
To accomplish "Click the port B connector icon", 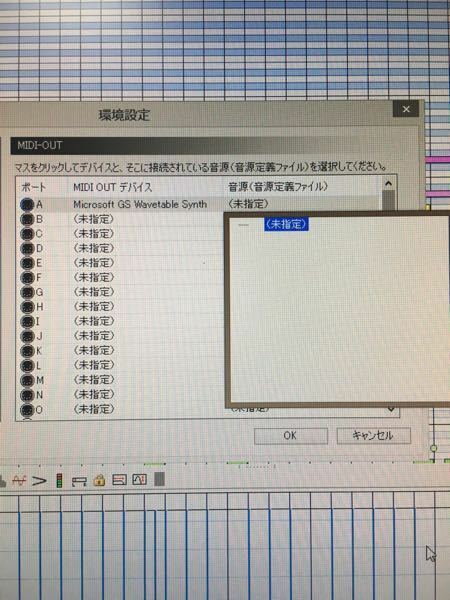I will 27,219.
